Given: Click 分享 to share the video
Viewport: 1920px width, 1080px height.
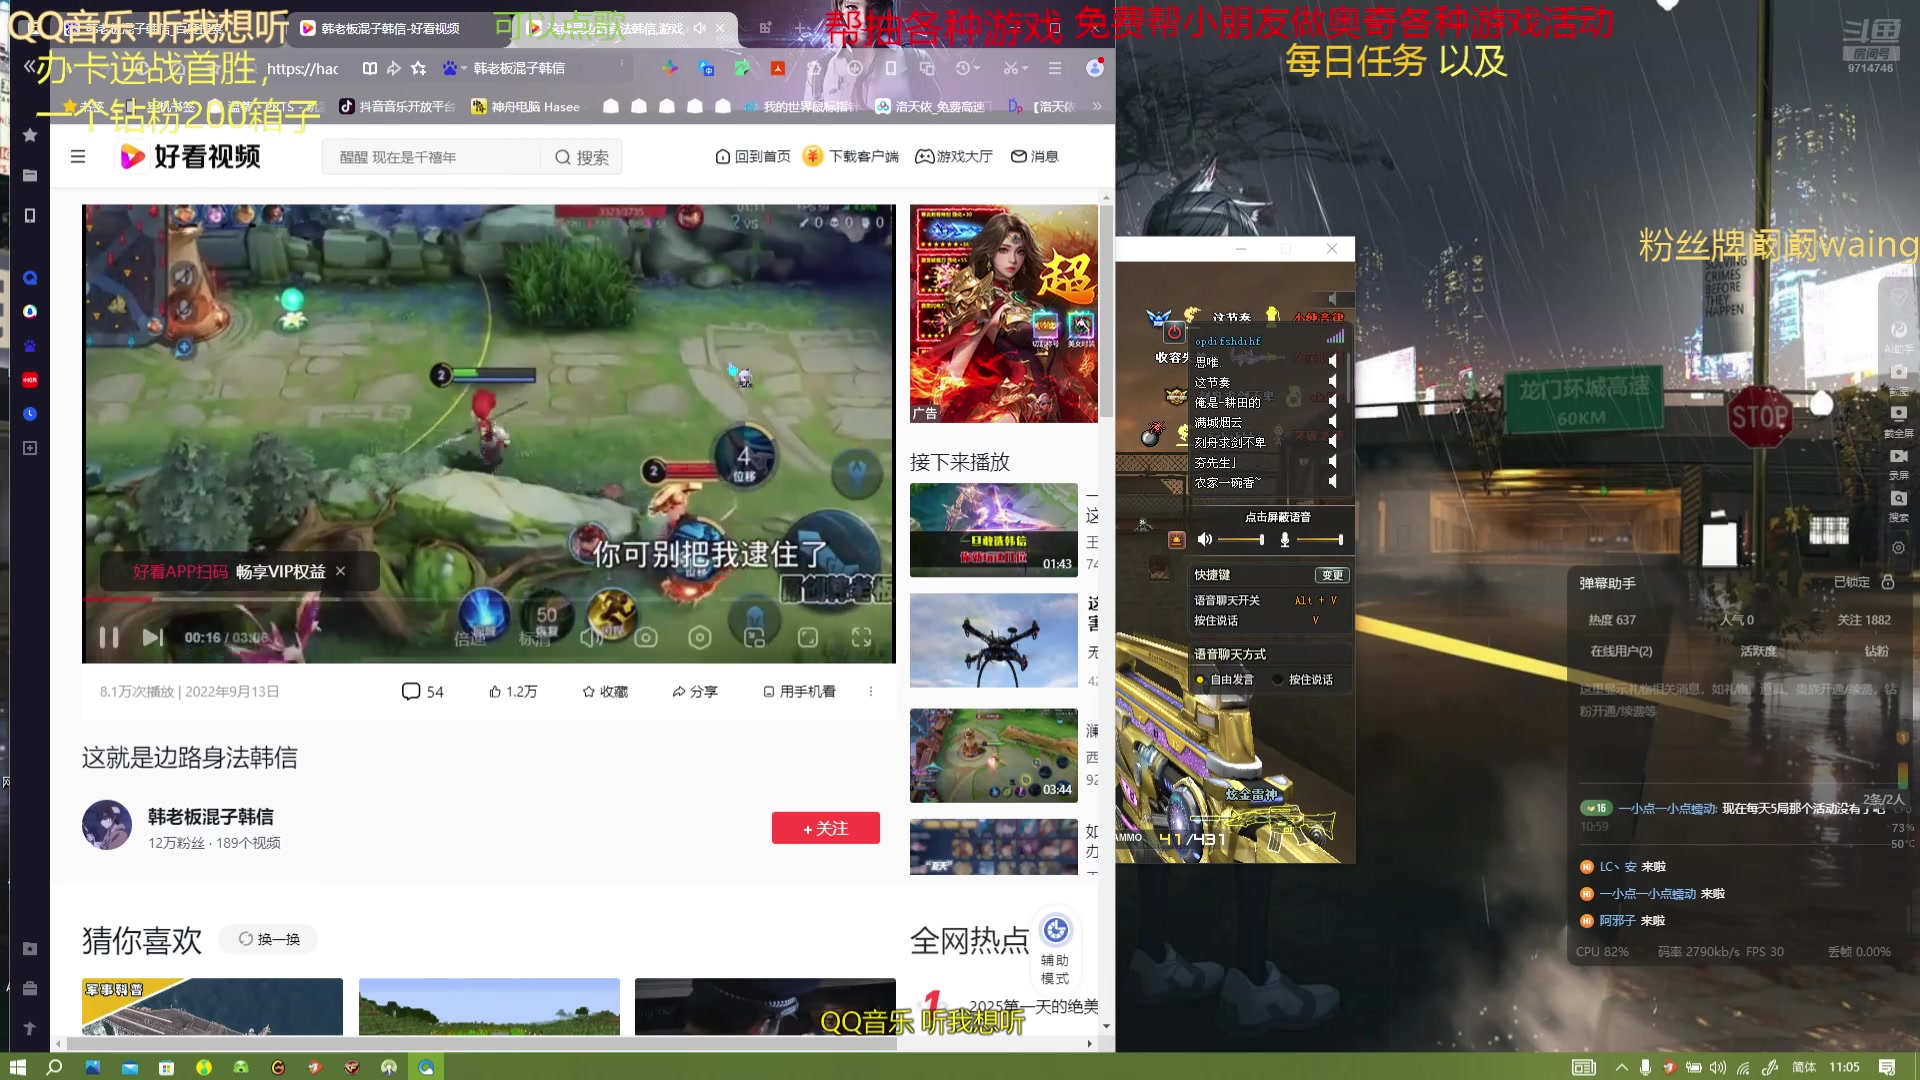Looking at the screenshot, I should pos(695,691).
